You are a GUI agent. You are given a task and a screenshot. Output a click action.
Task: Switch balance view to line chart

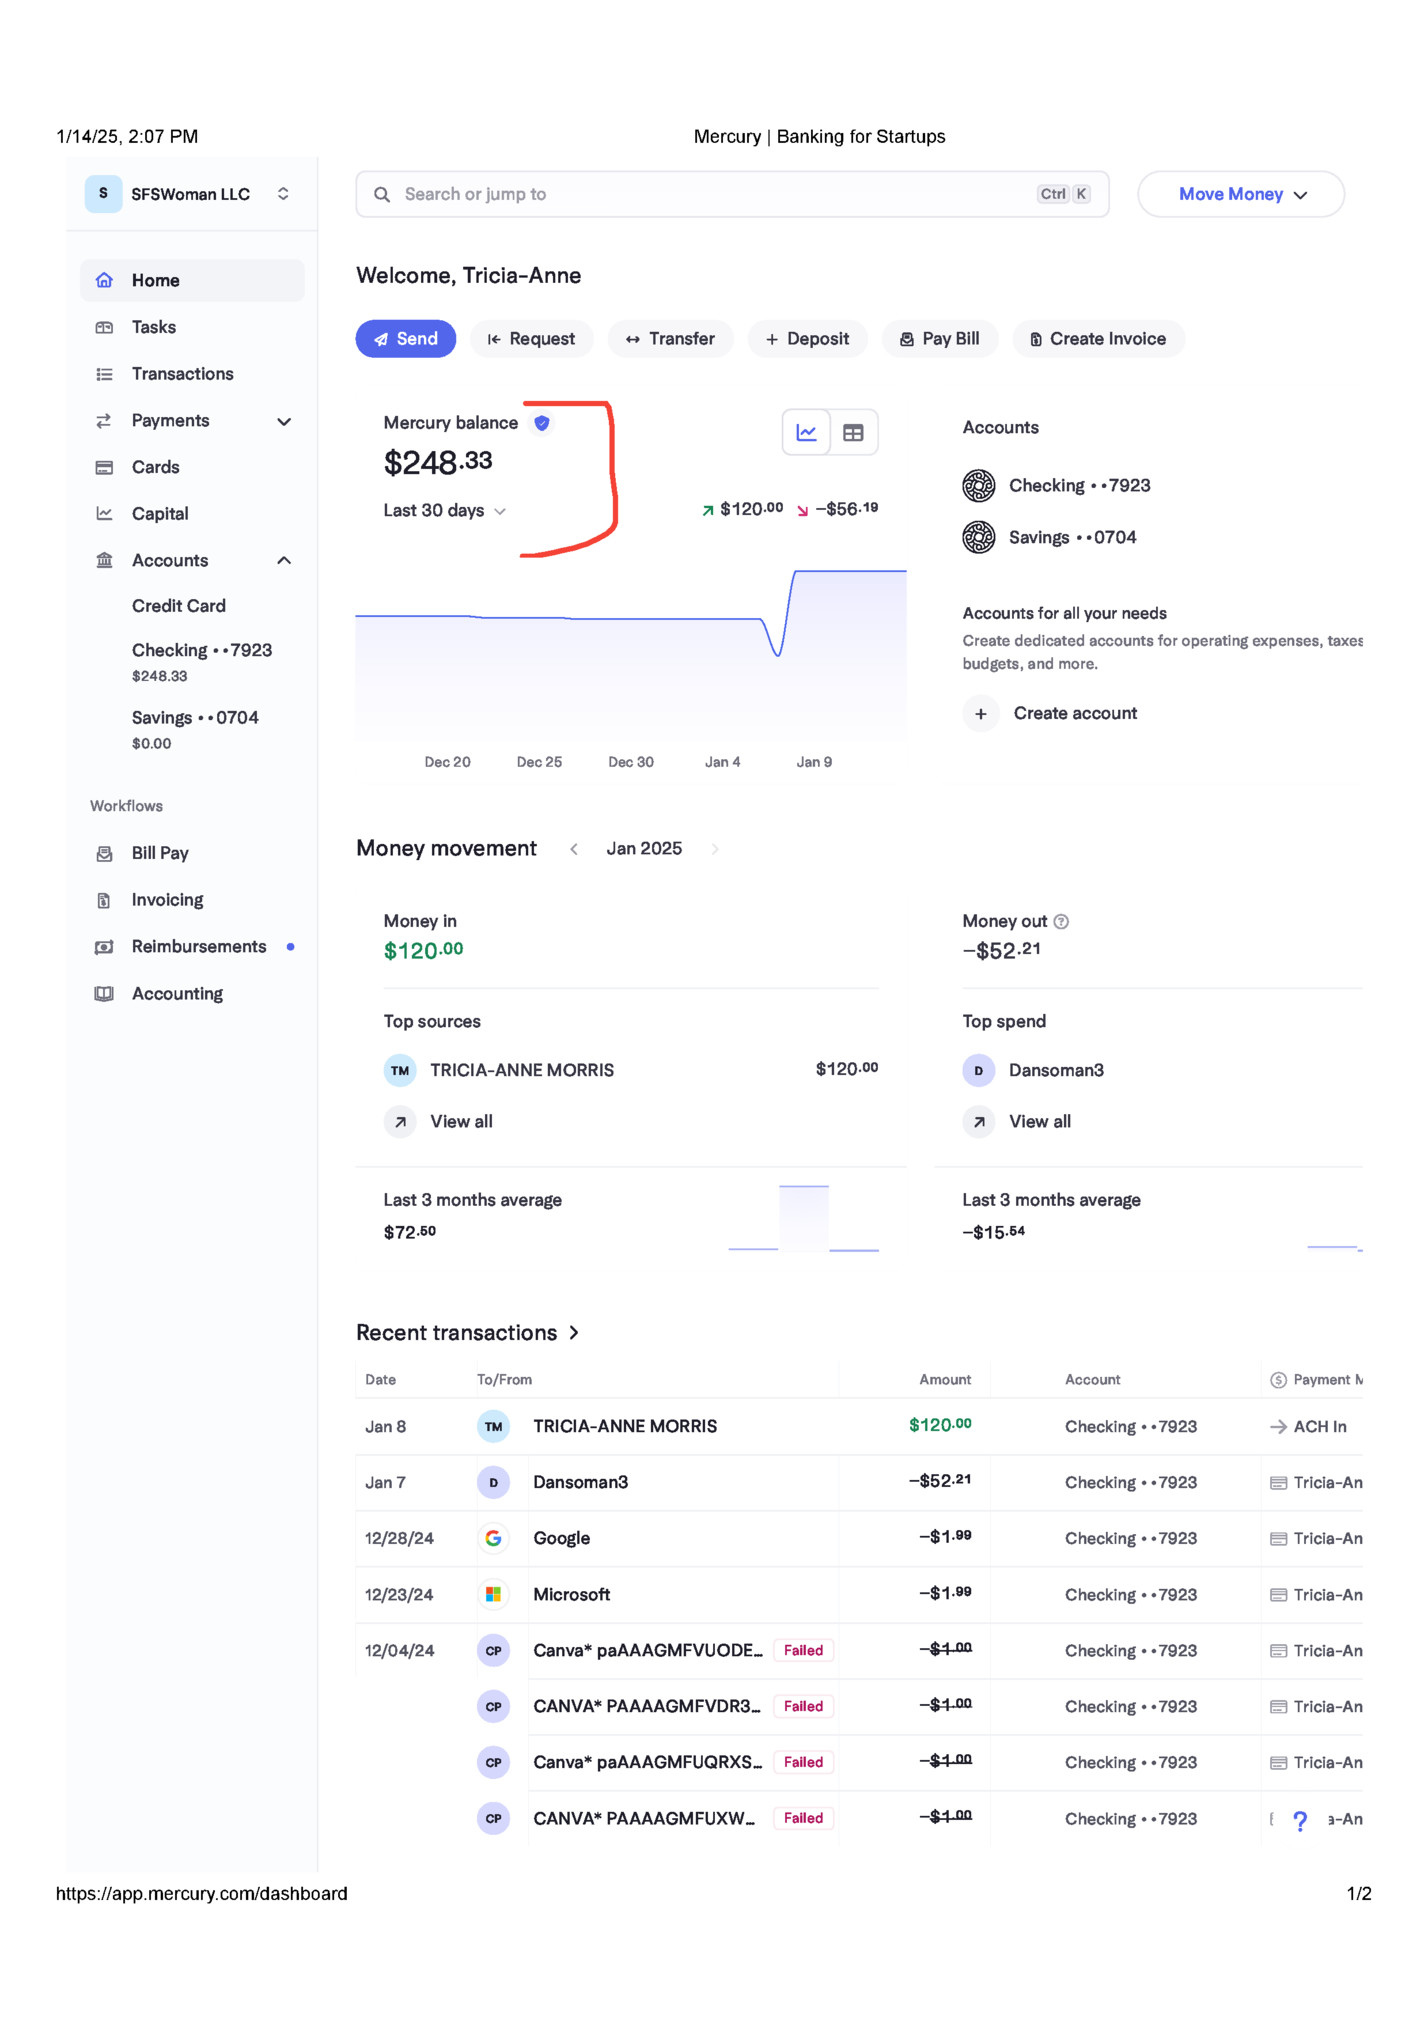[x=806, y=432]
